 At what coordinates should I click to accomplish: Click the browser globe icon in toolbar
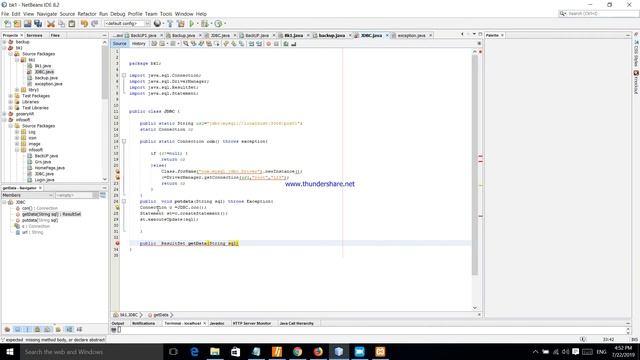coord(157,24)
